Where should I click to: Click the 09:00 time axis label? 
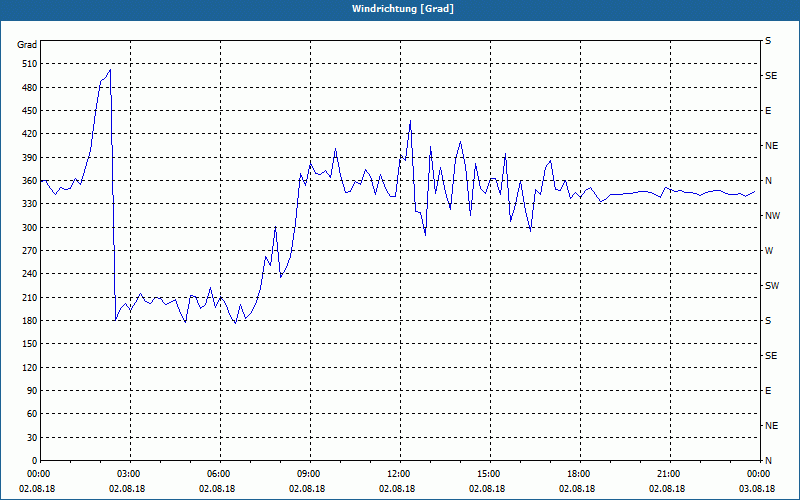tap(307, 474)
